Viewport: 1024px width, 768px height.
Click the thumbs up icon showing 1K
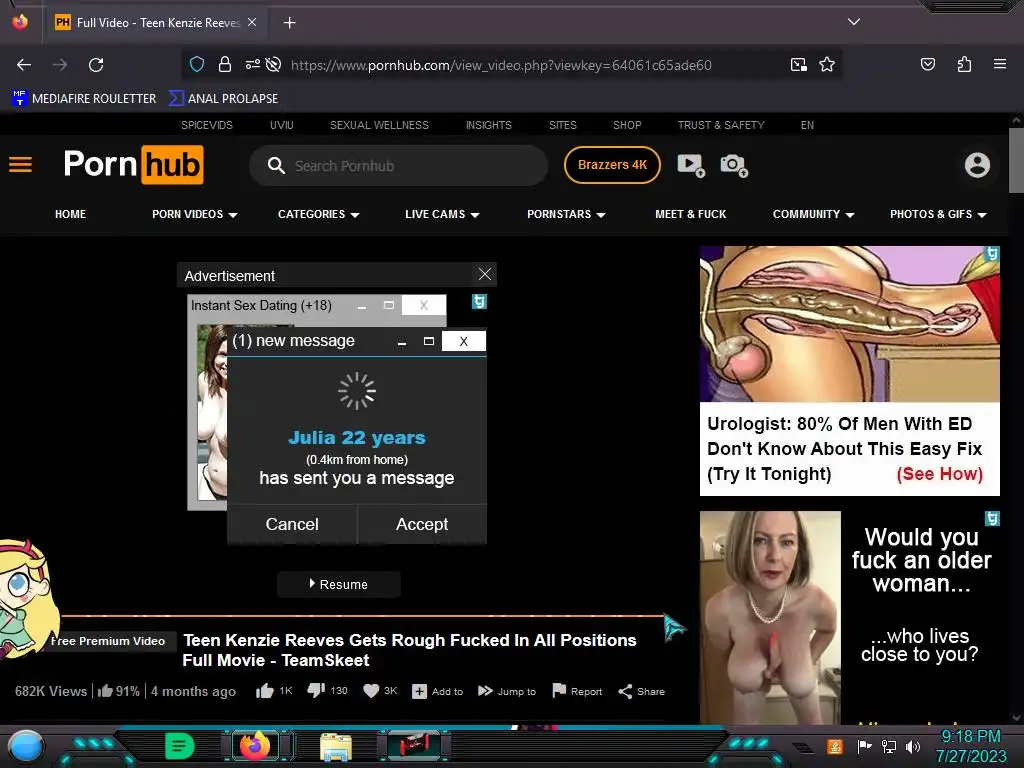pos(264,691)
